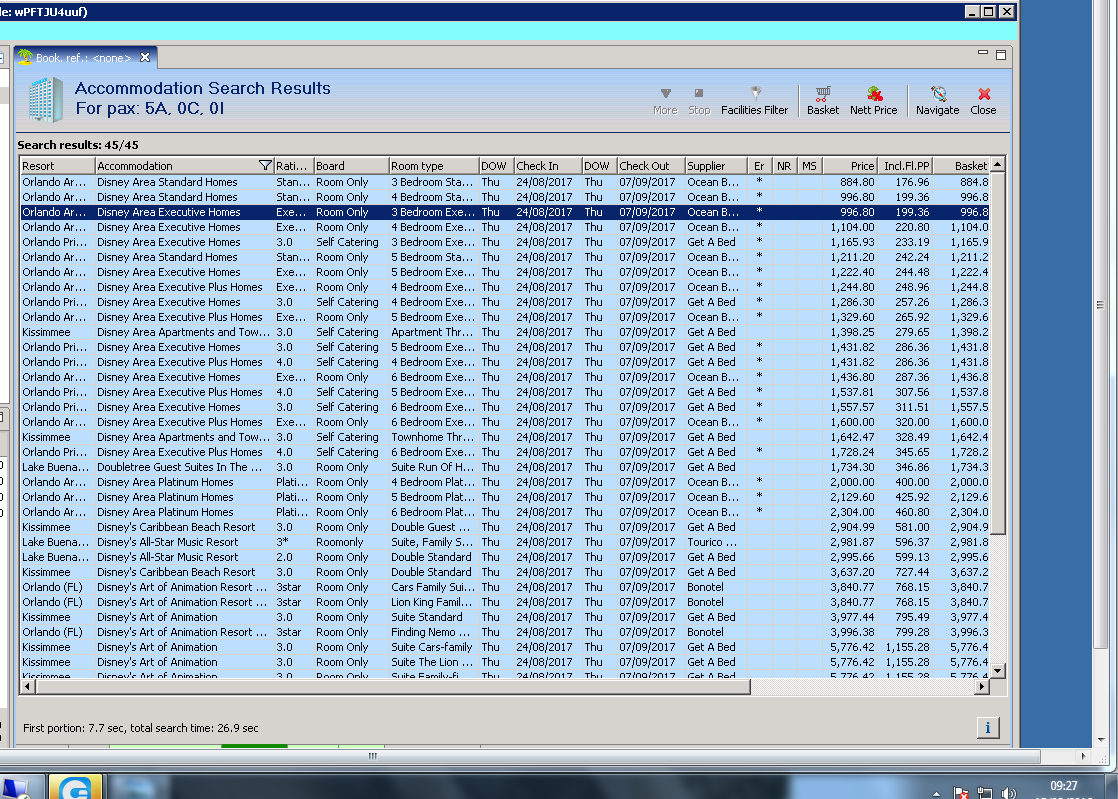Click outer window scrollbar right arrow
This screenshot has height=799, width=1118.
1083,756
